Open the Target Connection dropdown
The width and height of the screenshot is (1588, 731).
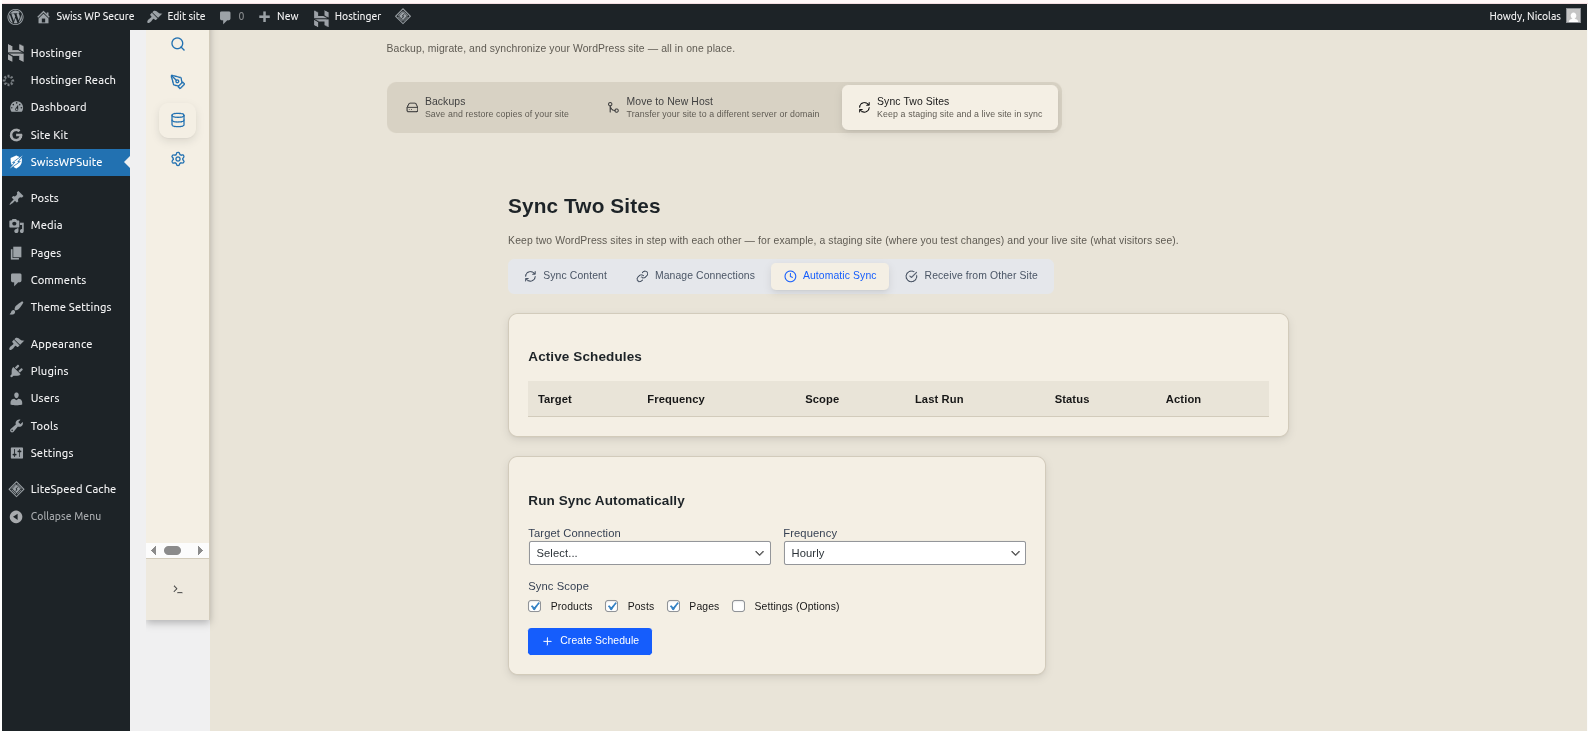(x=649, y=553)
